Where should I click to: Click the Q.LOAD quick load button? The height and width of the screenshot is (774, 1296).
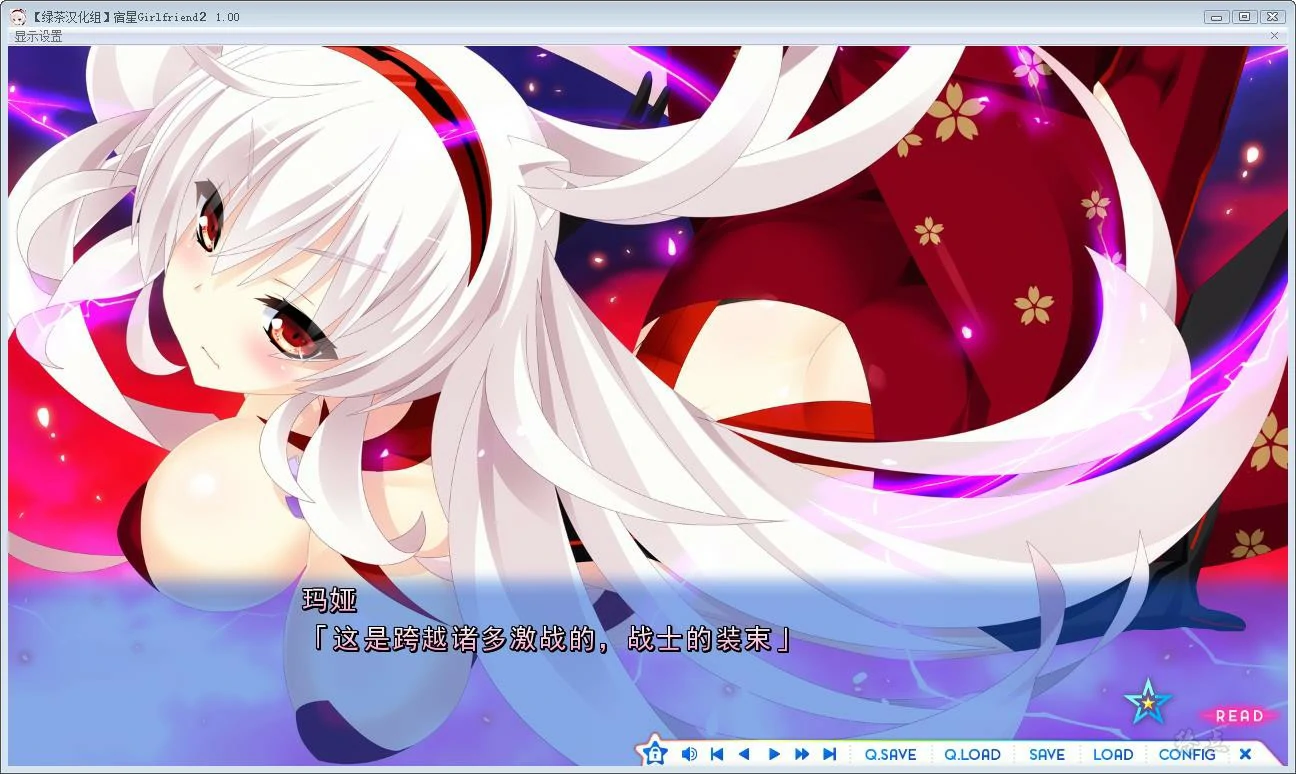972,755
